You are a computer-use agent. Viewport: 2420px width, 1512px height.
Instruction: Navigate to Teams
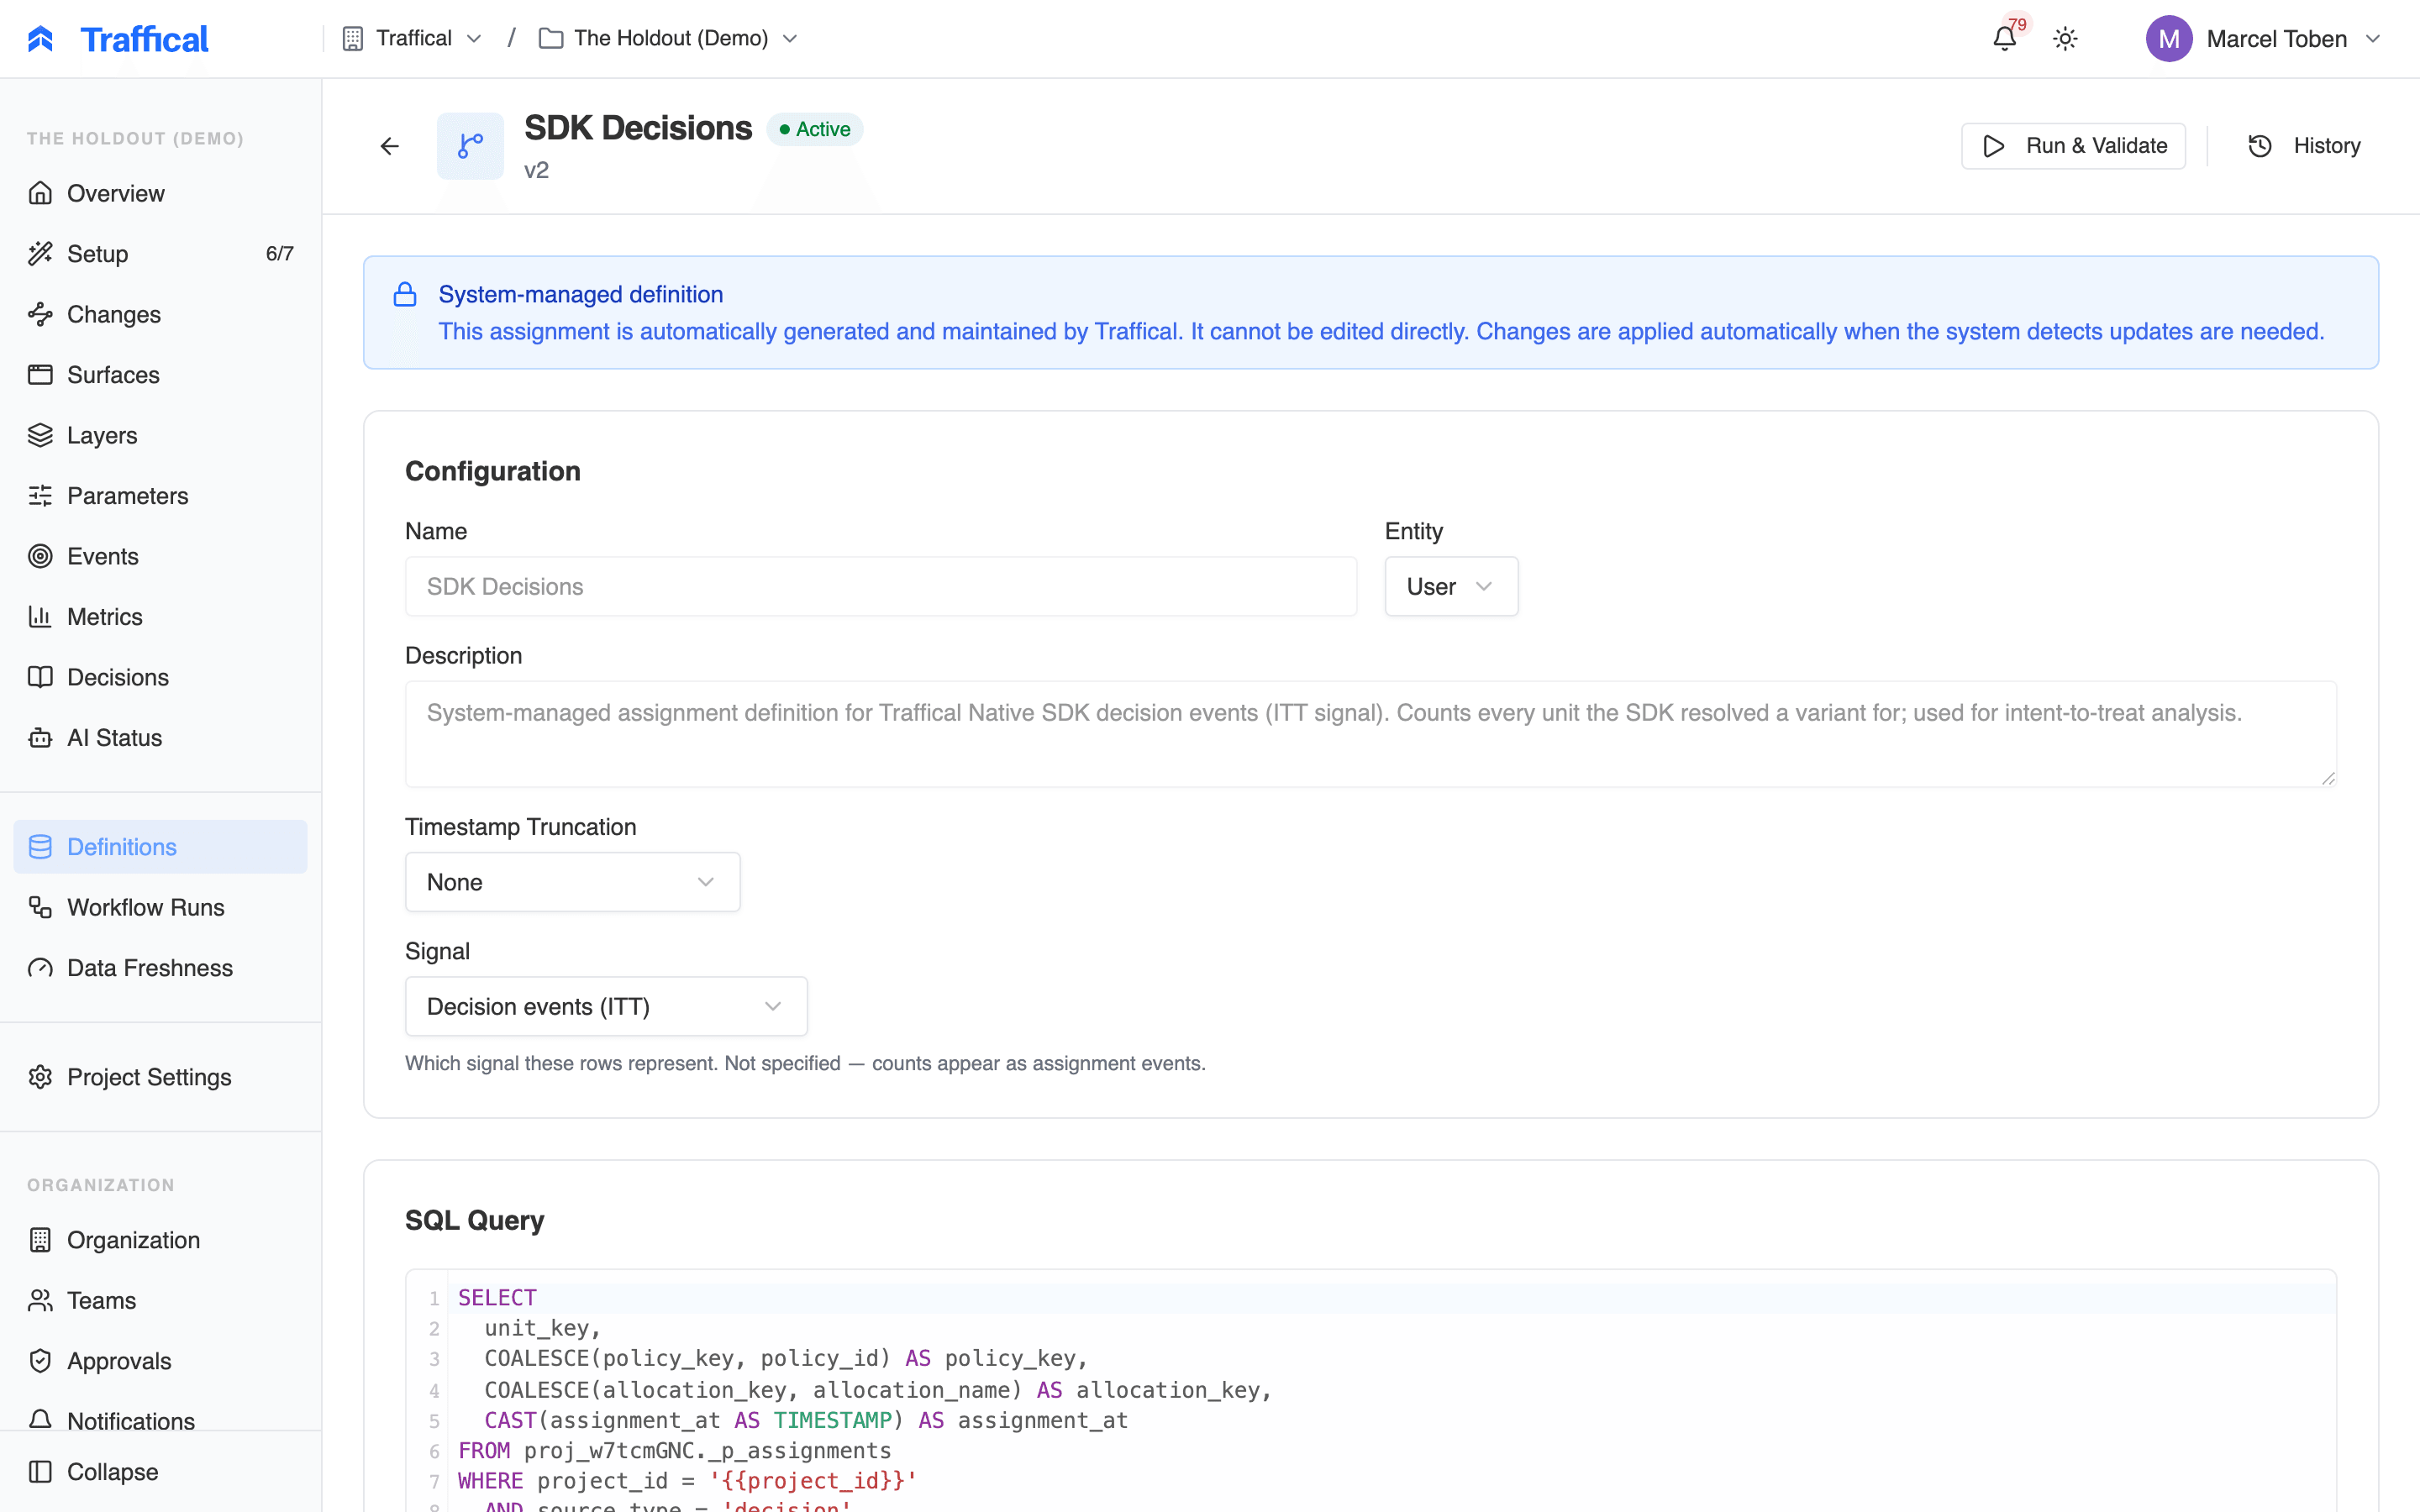pos(160,1300)
